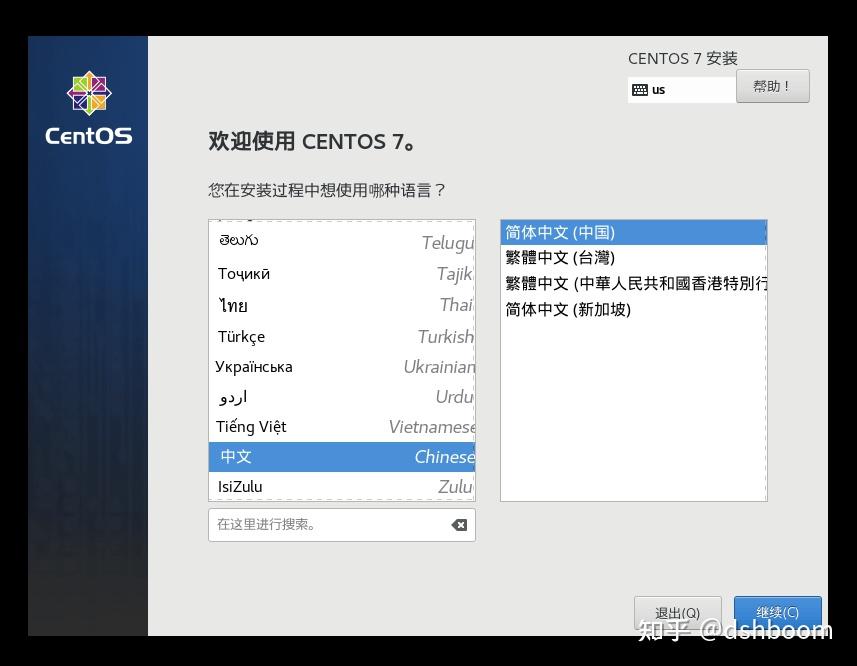Open the 帮助 help button
This screenshot has height=666, width=857.
pos(772,86)
